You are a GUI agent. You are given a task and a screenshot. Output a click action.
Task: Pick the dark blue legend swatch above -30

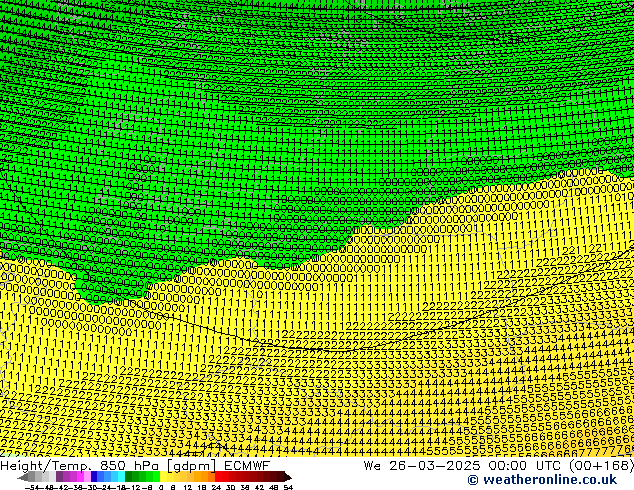click(94, 476)
